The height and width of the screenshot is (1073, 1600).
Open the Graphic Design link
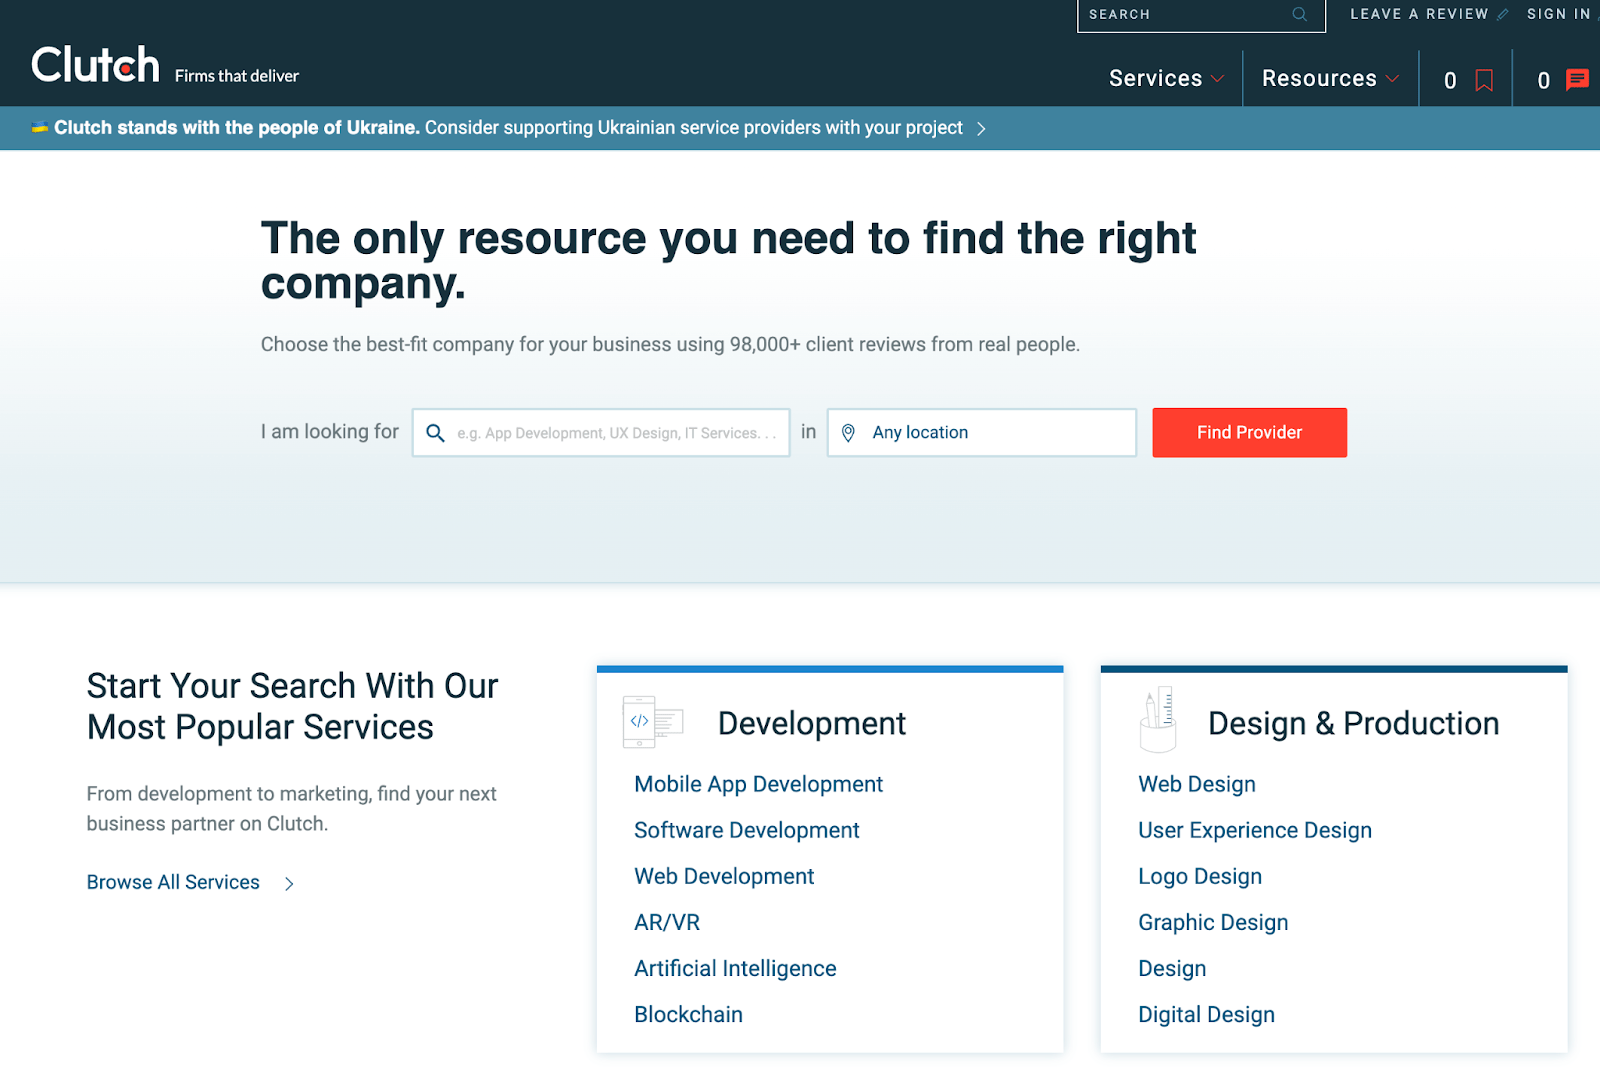[x=1213, y=922]
